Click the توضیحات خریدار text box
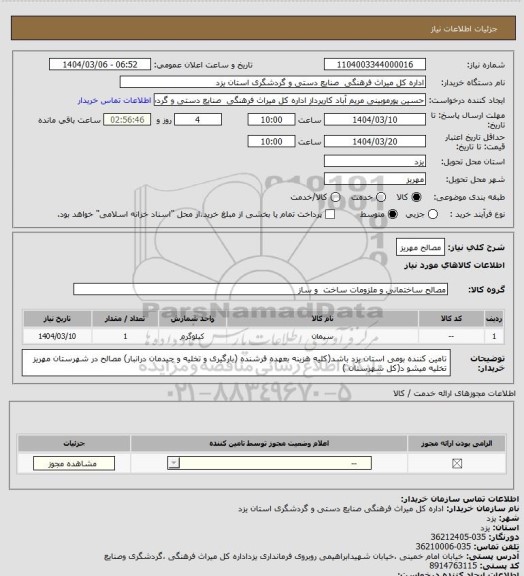 point(236,363)
